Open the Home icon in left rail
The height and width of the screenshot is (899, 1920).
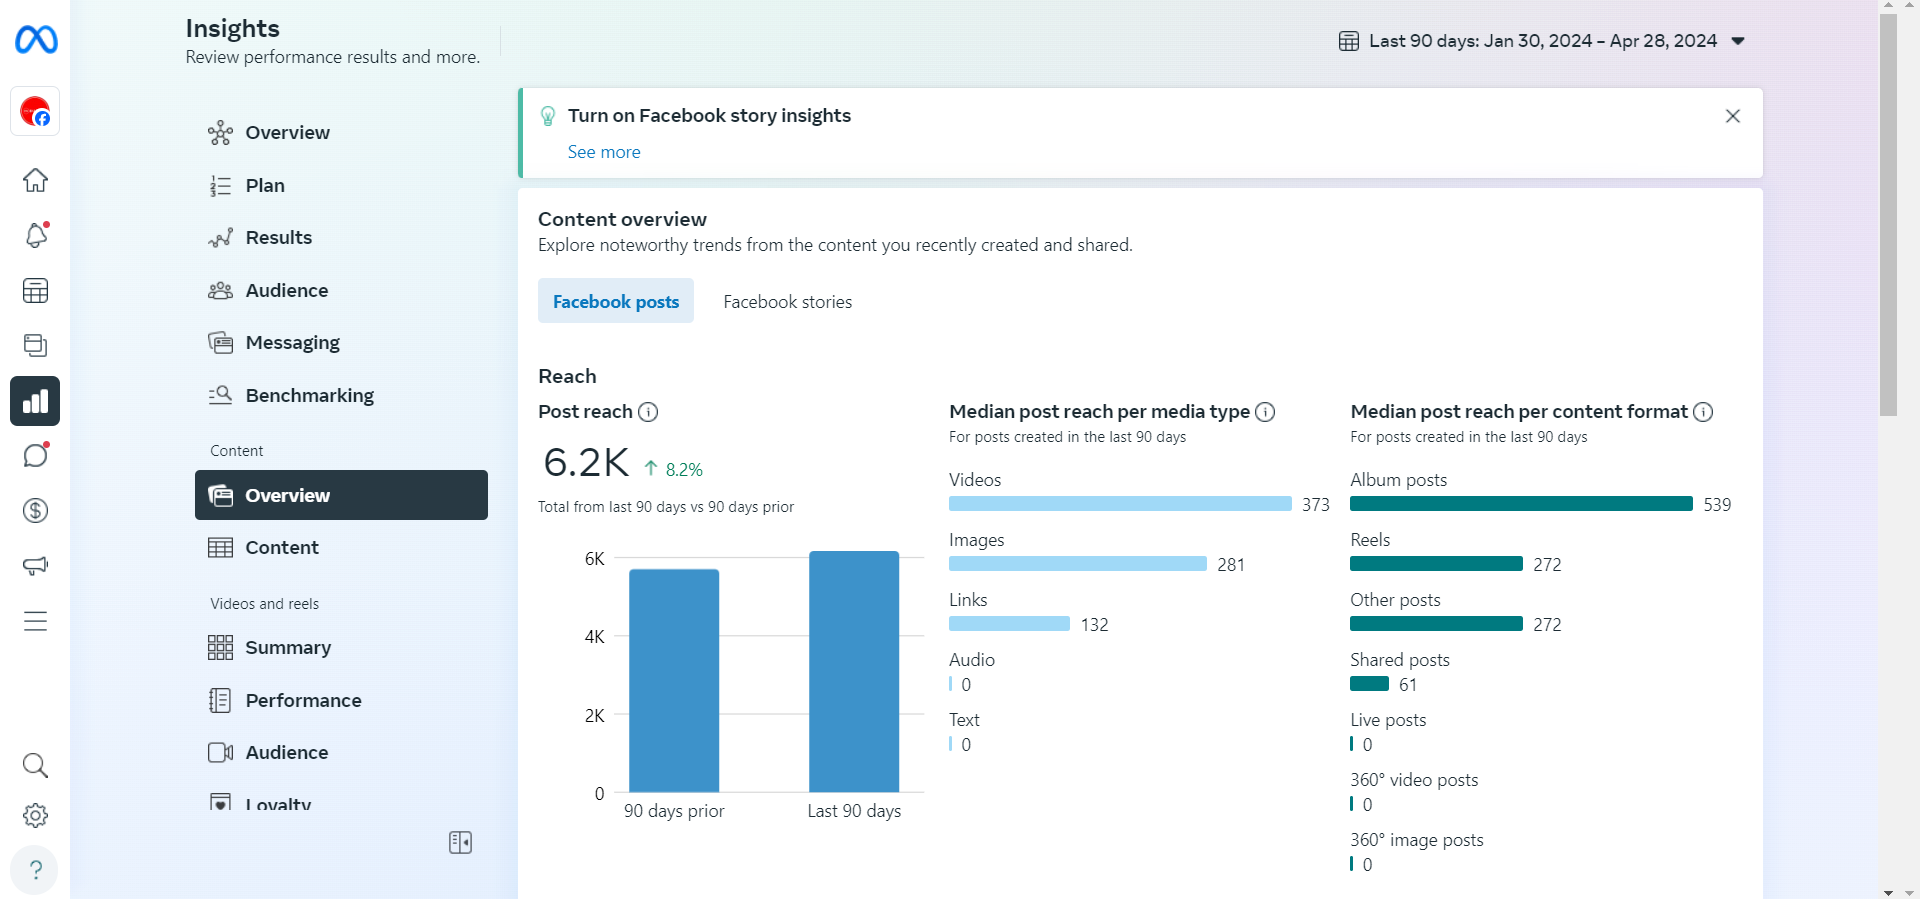click(x=35, y=181)
